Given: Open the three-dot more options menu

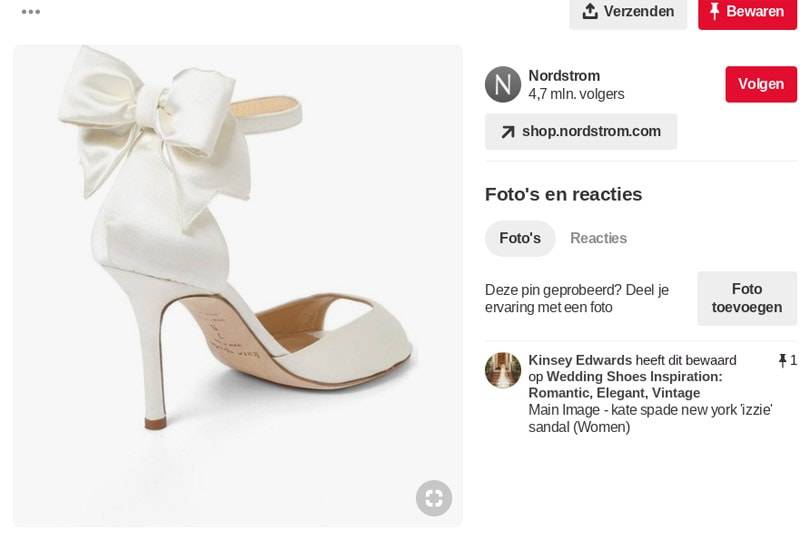Looking at the screenshot, I should pyautogui.click(x=31, y=12).
